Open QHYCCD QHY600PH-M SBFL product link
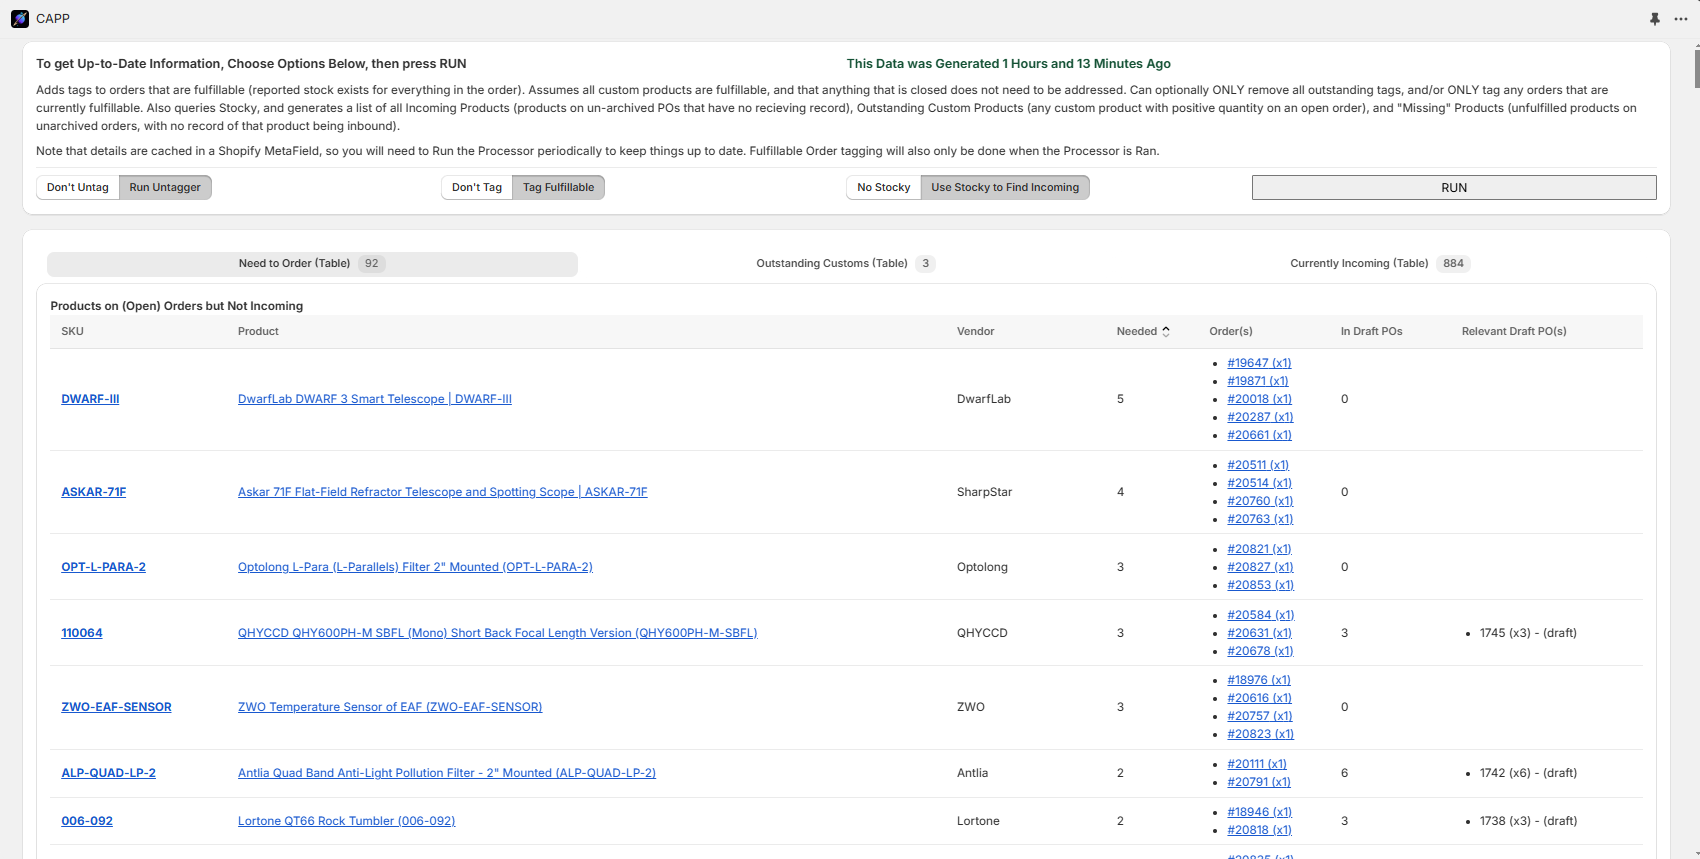Screen dimensions: 1700x859 [498, 633]
